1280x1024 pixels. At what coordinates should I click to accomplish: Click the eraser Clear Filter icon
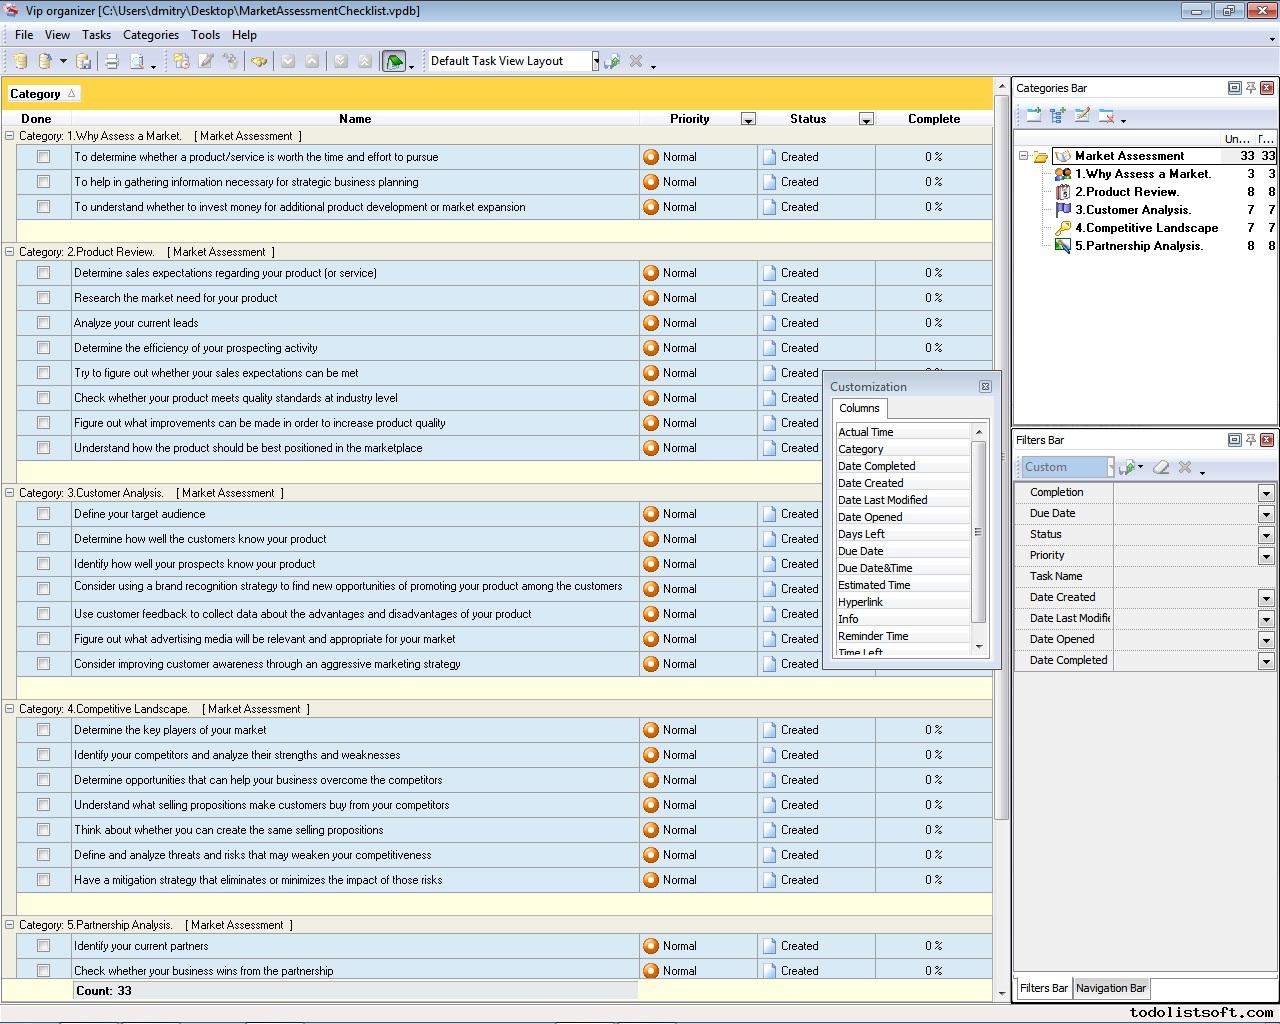[x=1161, y=467]
